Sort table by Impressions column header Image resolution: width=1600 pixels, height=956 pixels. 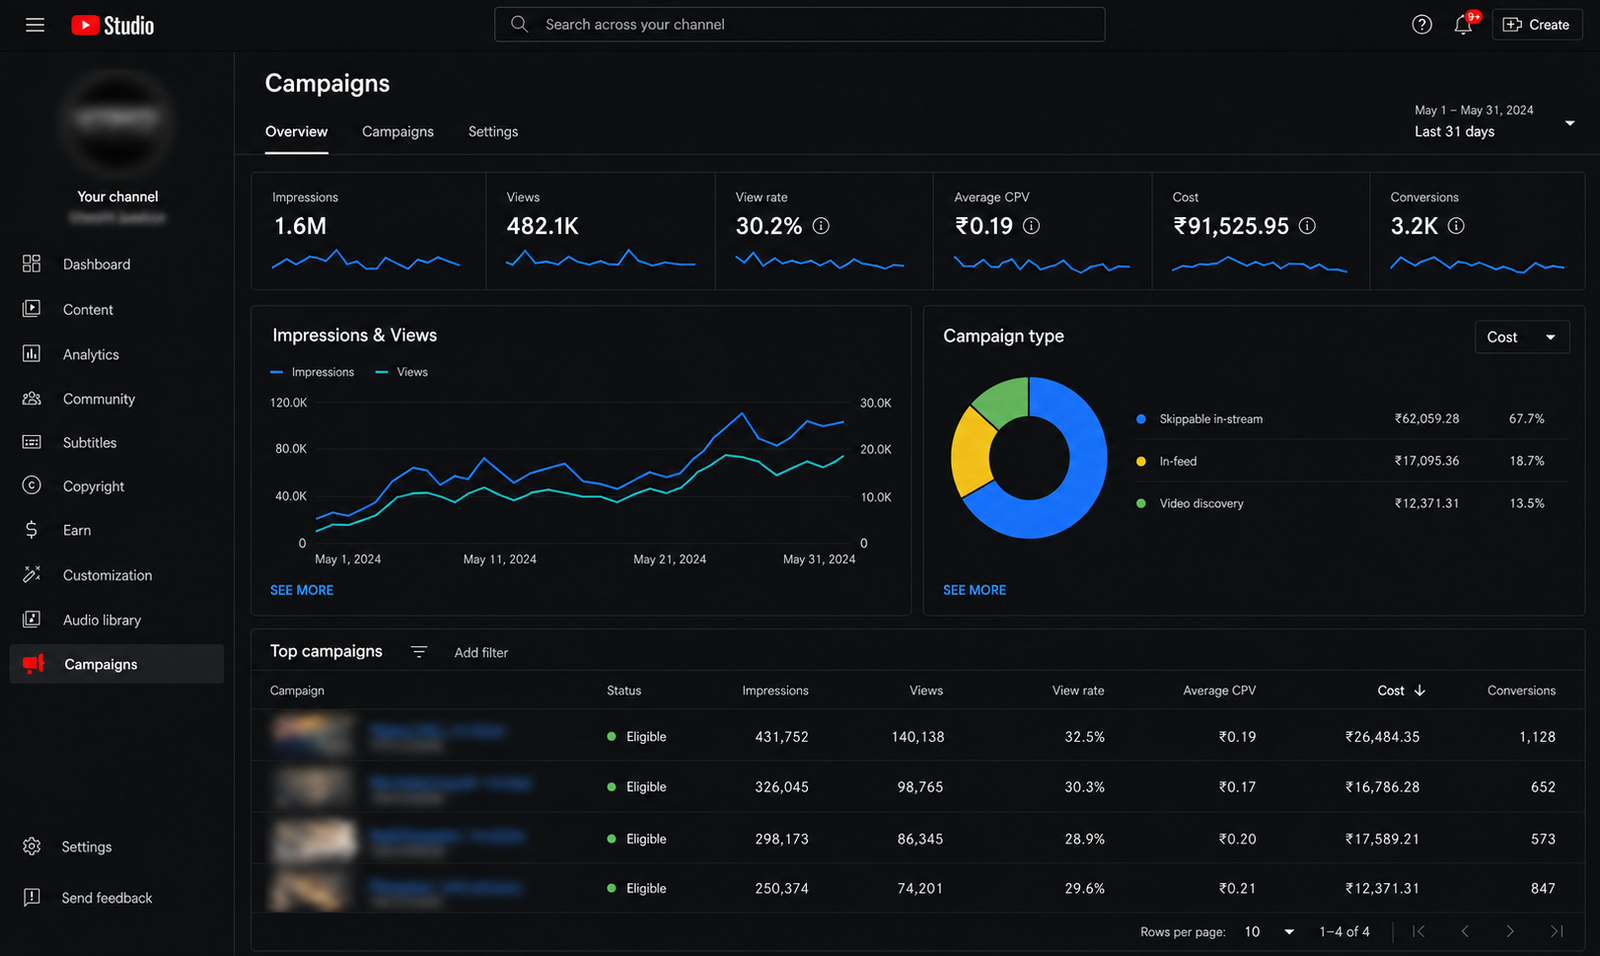click(775, 691)
